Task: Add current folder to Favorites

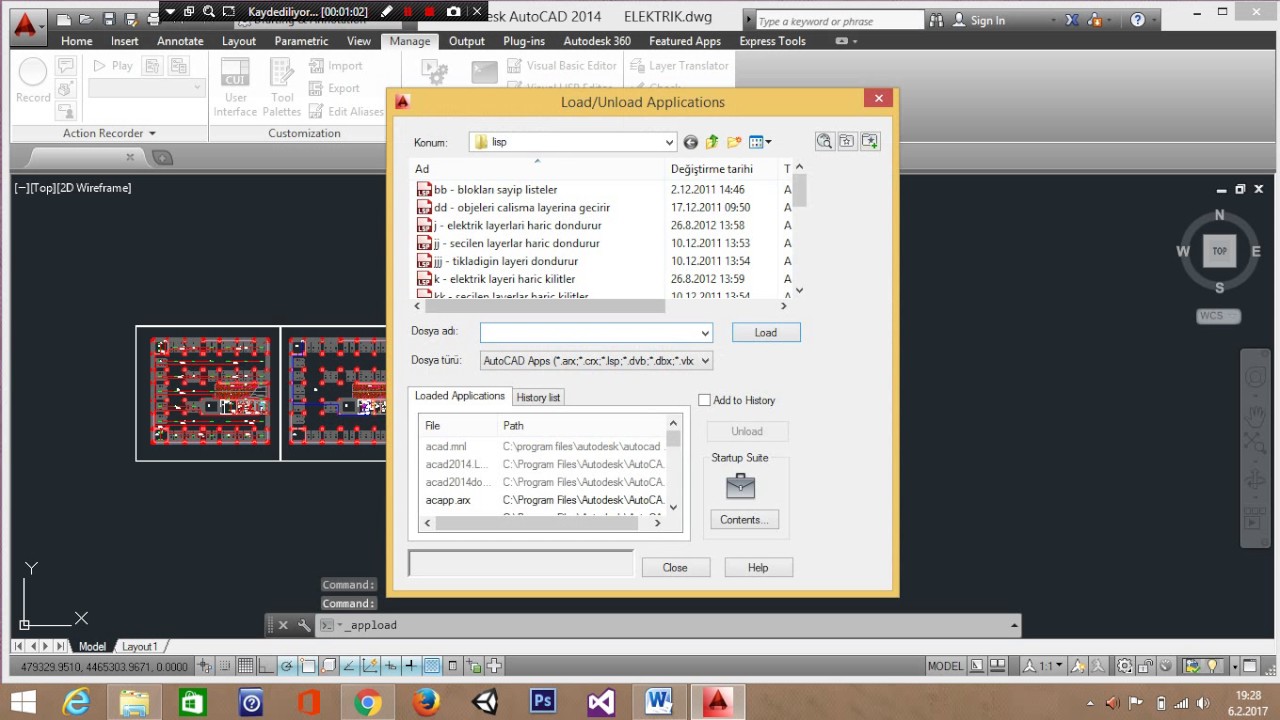Action: [870, 142]
